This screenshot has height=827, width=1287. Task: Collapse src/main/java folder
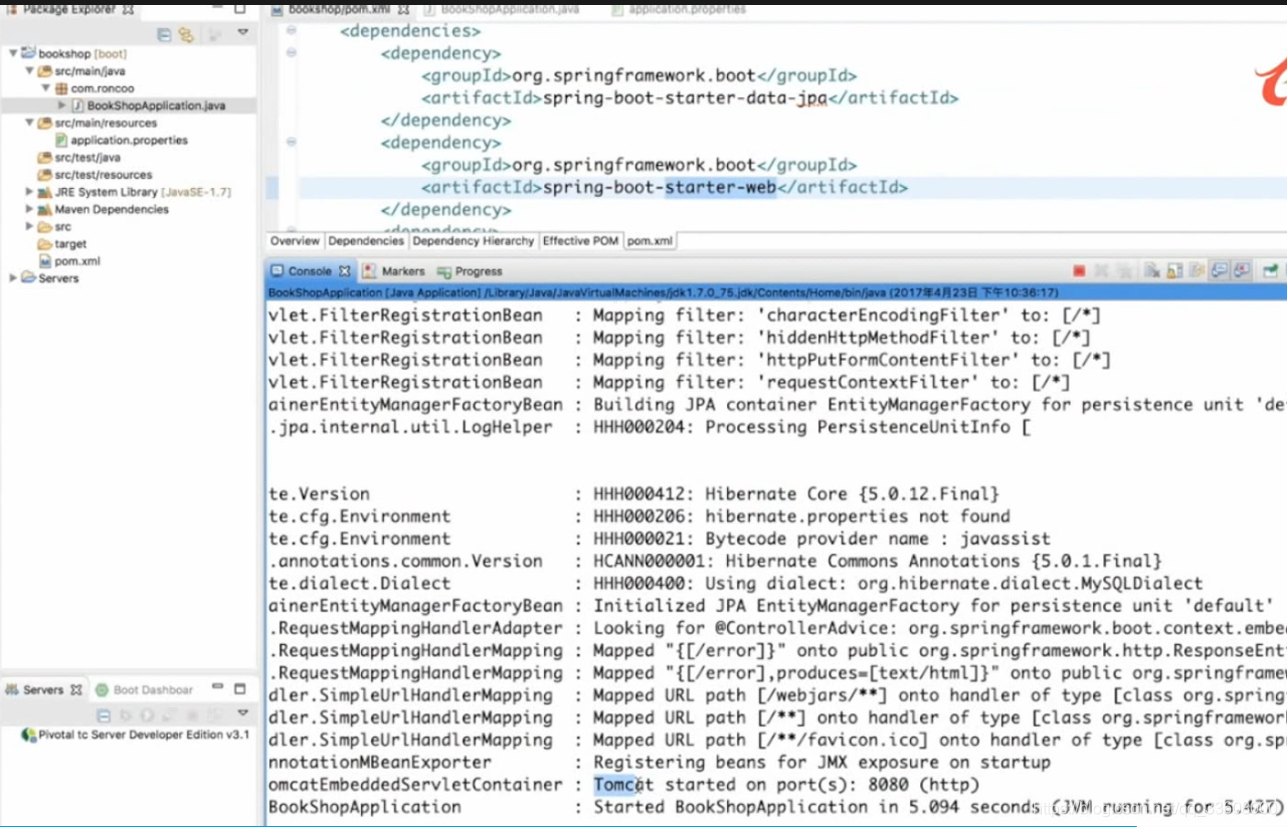29,71
